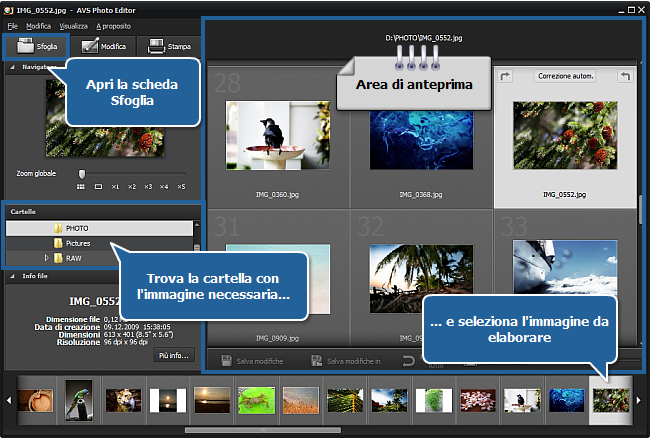The height and width of the screenshot is (438, 650).
Task: Open the Sfoglia tab
Action: coord(36,46)
